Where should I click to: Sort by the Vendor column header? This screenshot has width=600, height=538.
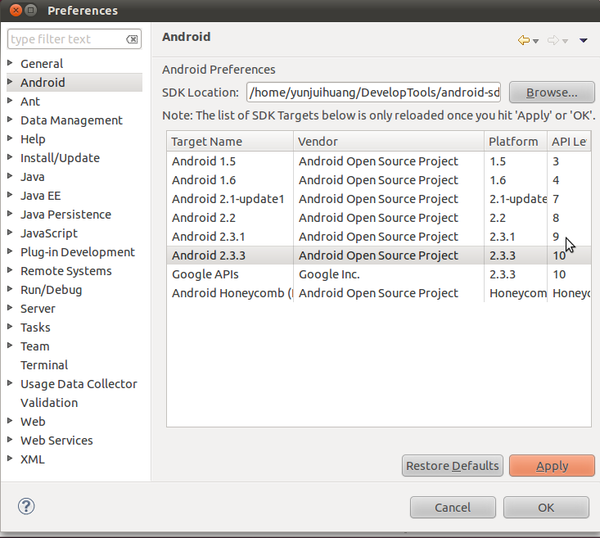click(389, 142)
